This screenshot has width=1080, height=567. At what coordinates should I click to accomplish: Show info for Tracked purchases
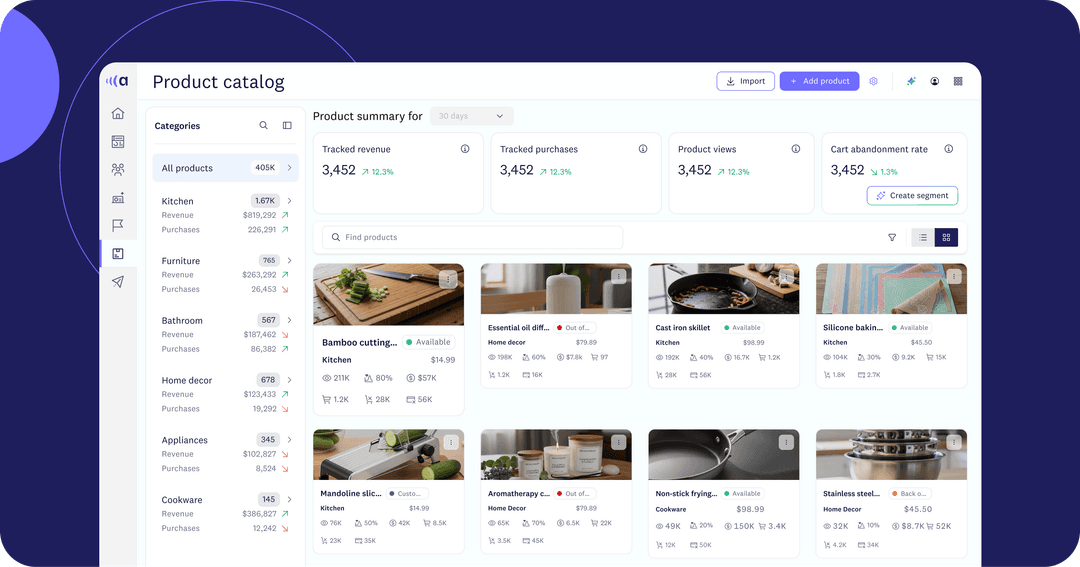click(x=643, y=149)
